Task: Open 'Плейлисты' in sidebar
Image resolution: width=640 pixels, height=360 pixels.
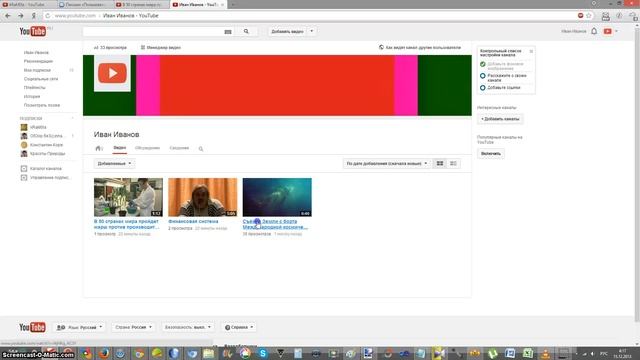Action: tap(35, 87)
